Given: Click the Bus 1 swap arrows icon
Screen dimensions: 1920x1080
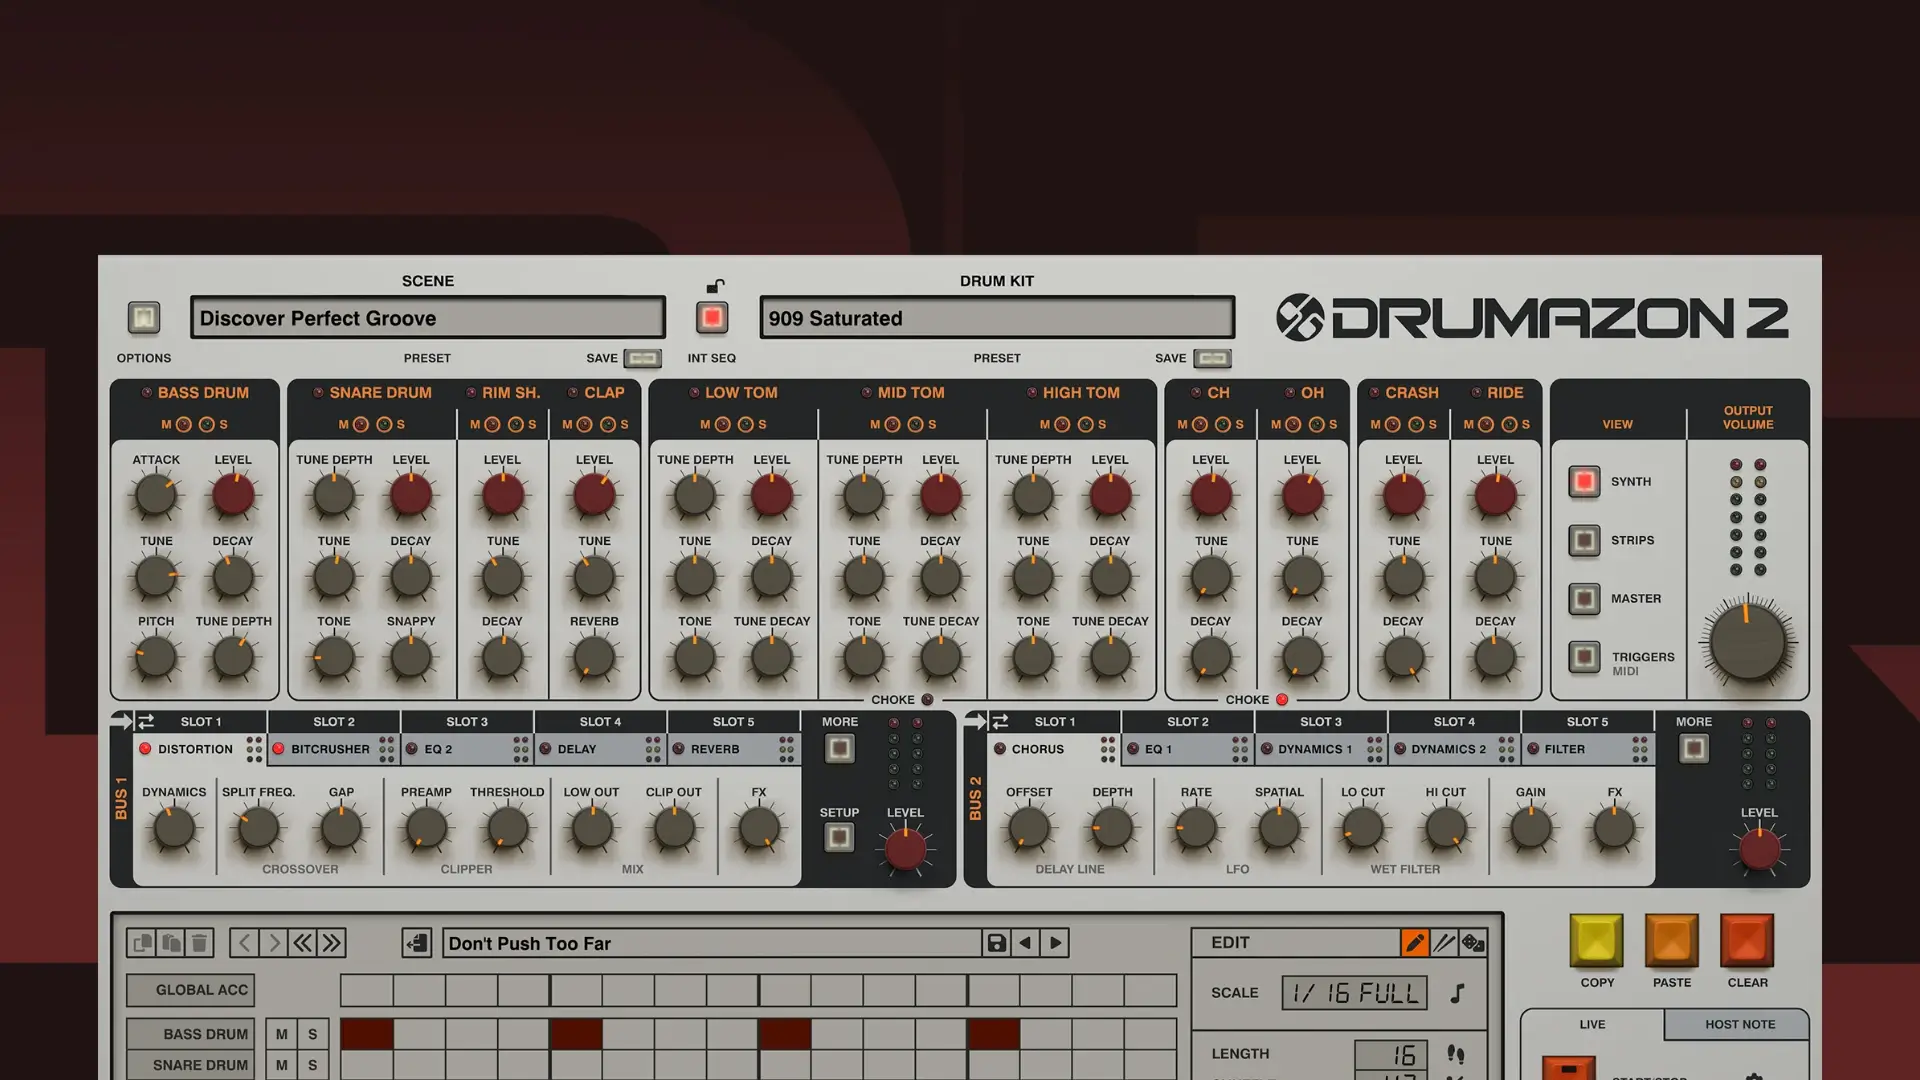Looking at the screenshot, I should 146,721.
